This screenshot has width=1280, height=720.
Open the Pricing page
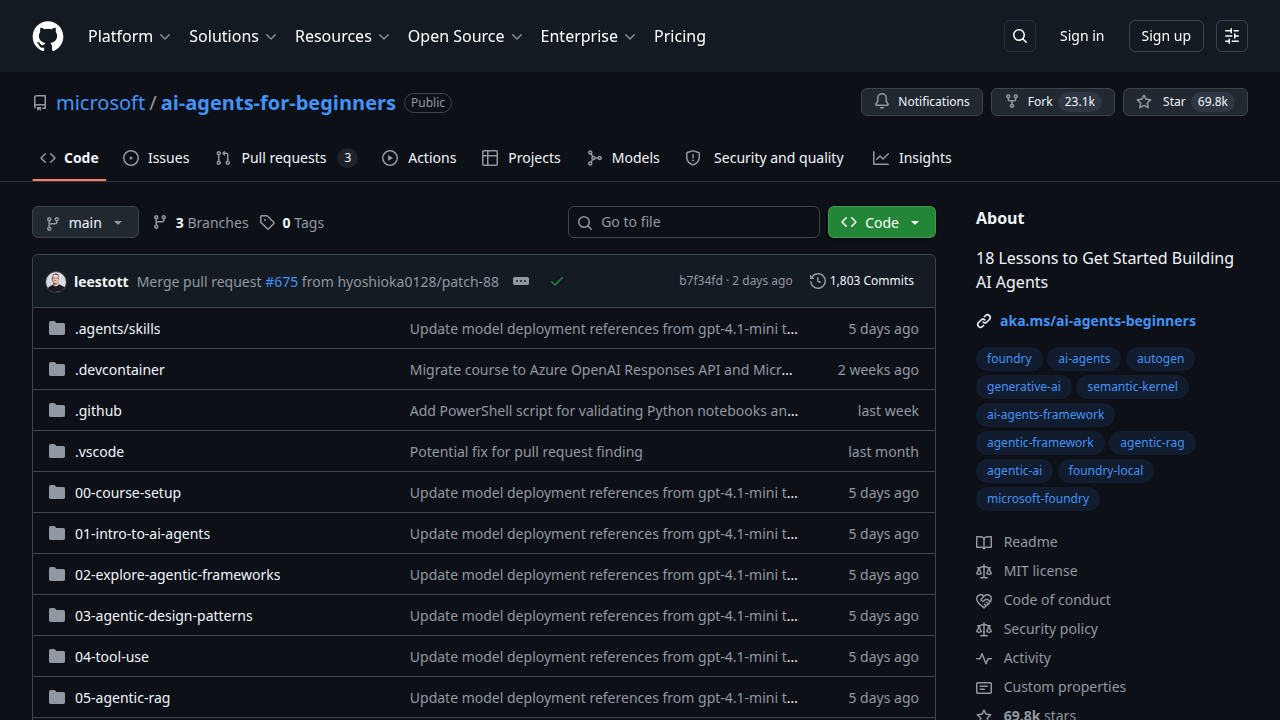(680, 36)
